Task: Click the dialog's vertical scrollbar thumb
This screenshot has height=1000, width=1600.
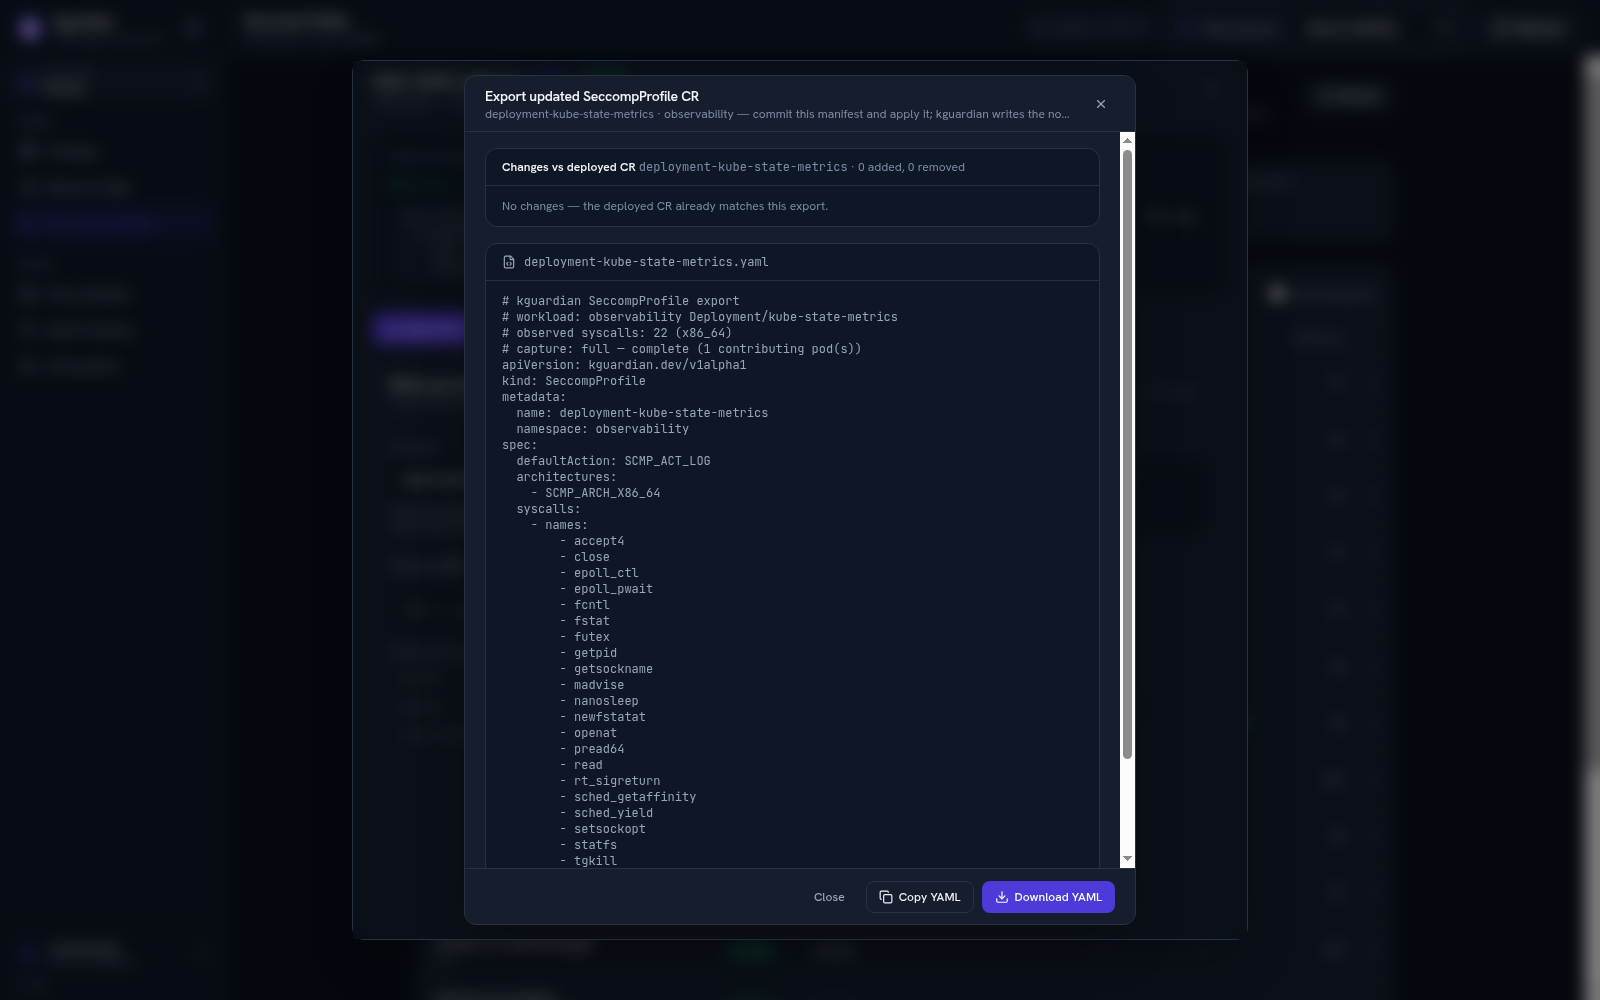Action: coord(1127,455)
